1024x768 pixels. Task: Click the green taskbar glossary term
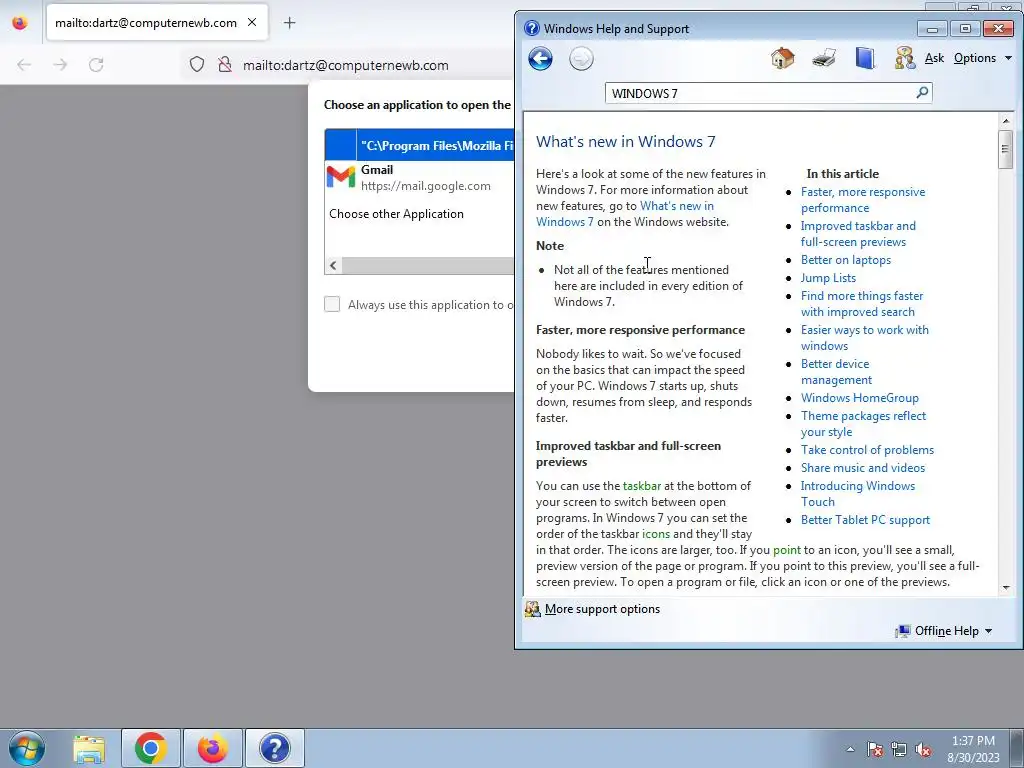coord(642,486)
